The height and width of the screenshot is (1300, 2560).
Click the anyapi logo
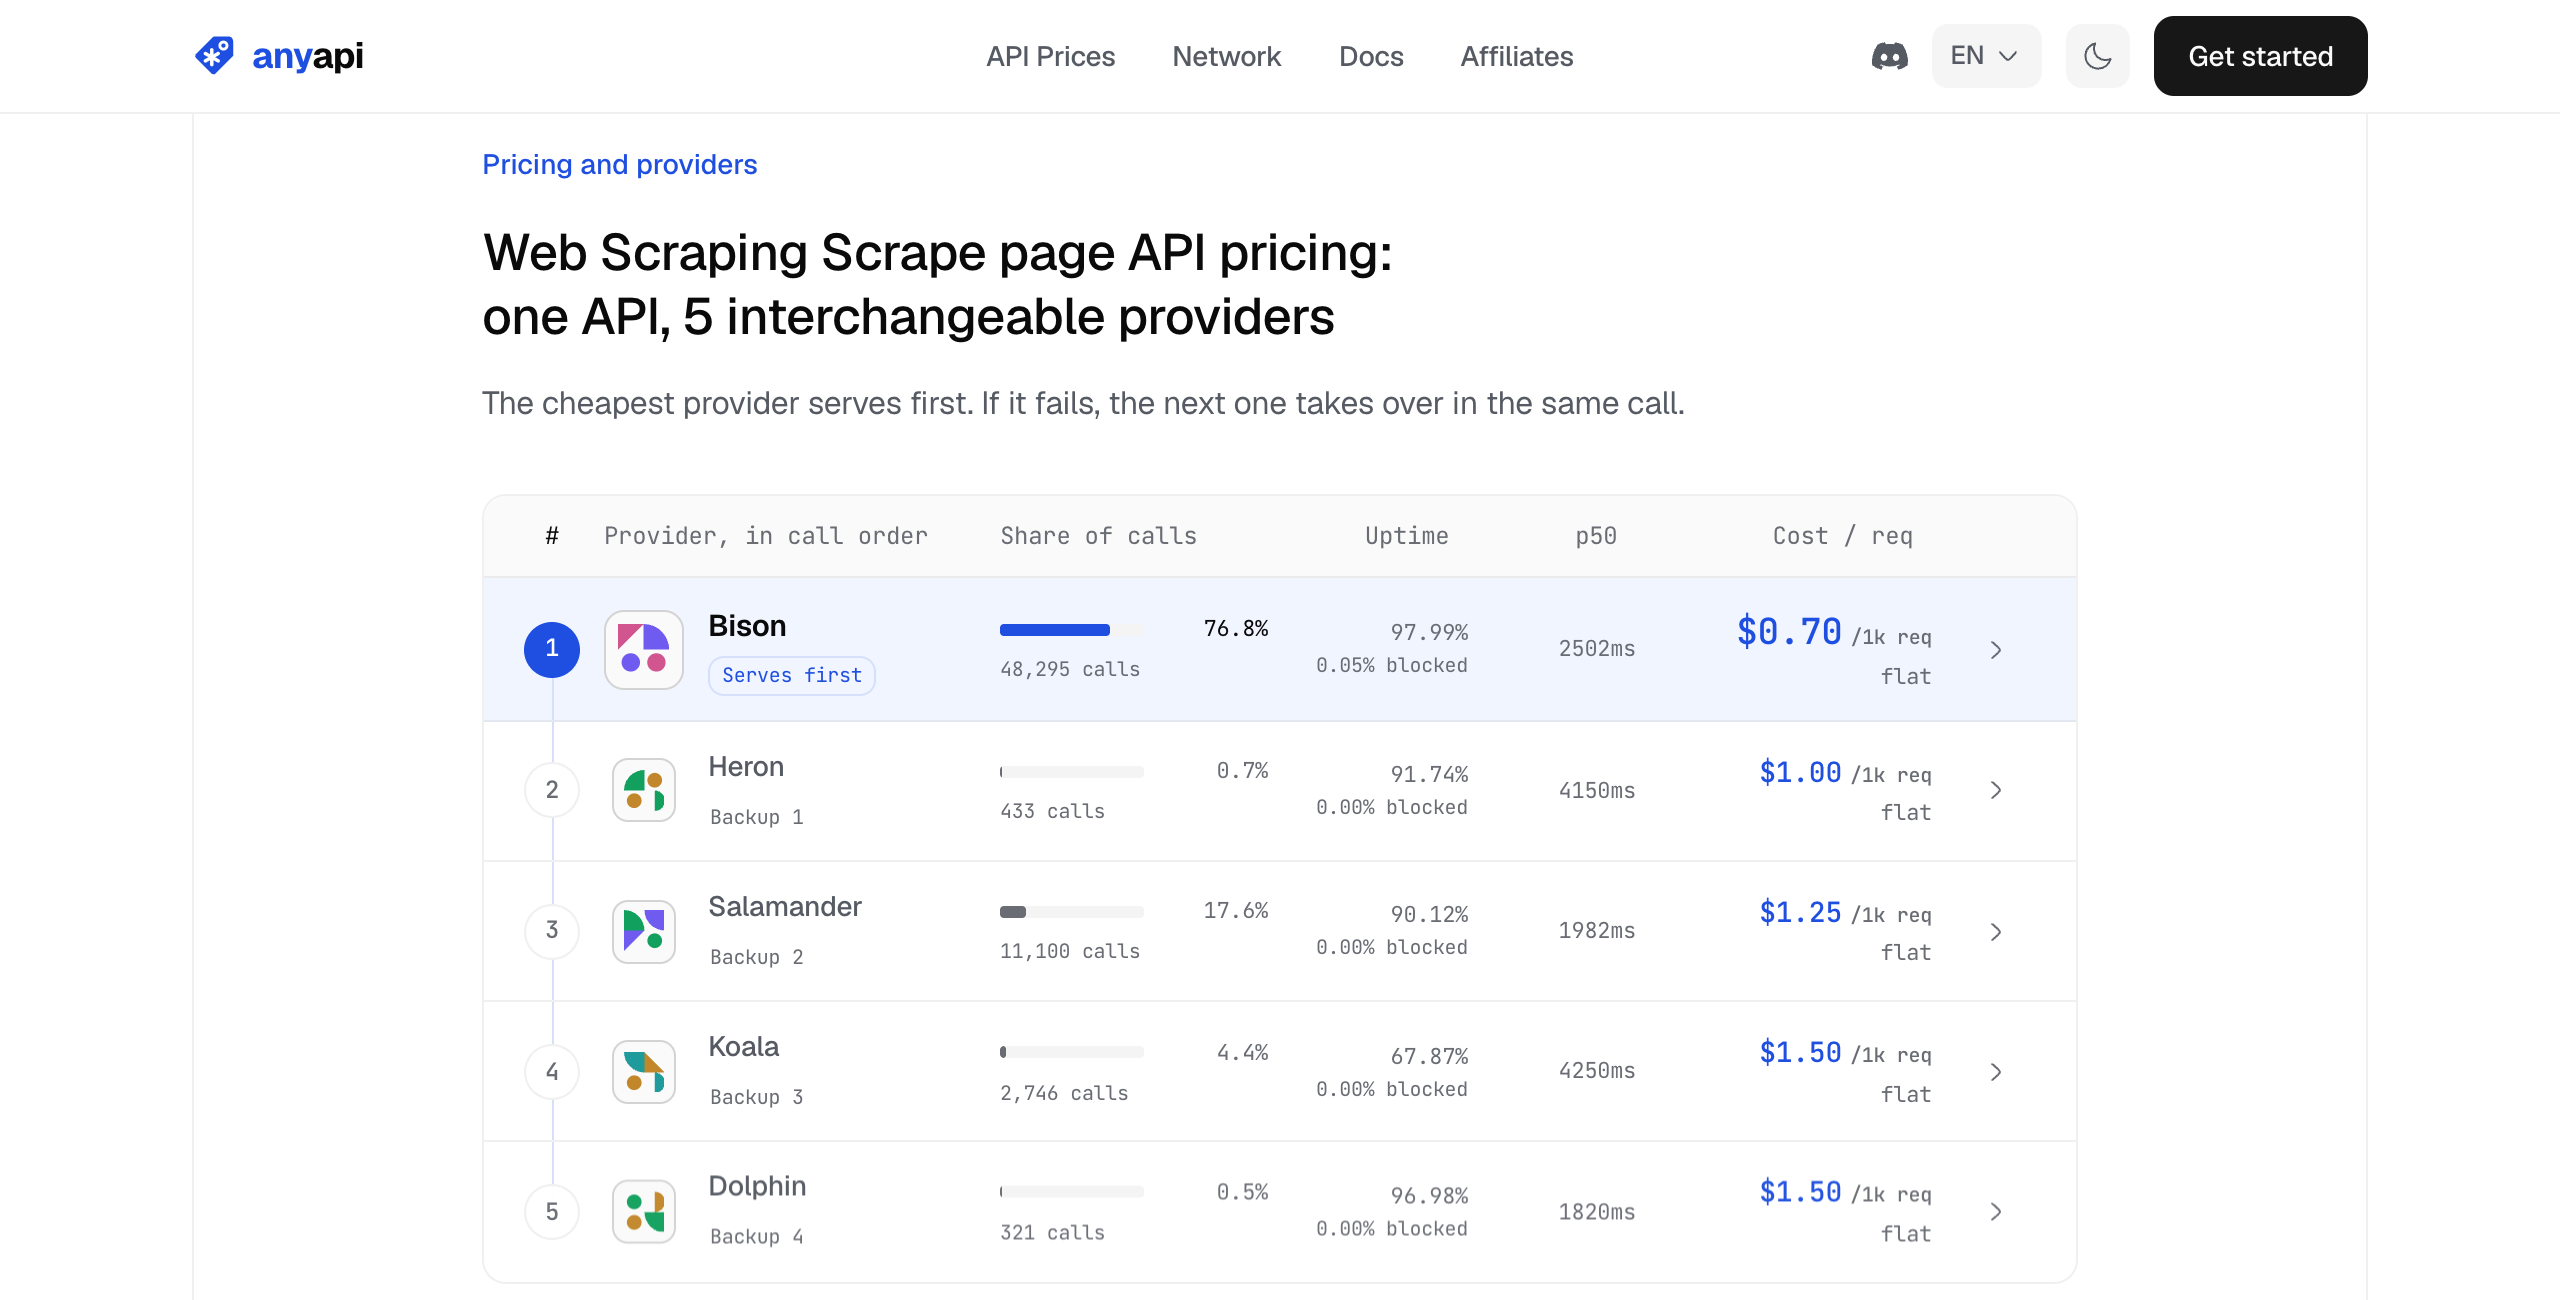click(279, 56)
